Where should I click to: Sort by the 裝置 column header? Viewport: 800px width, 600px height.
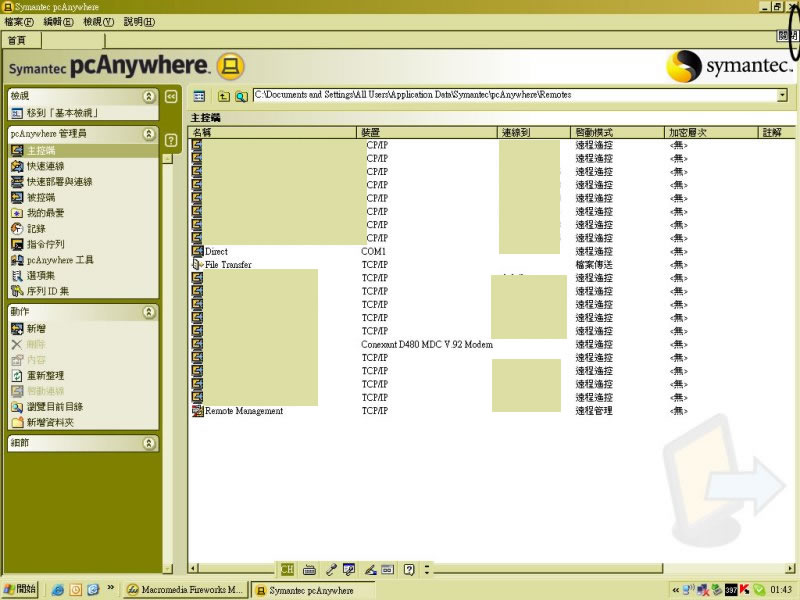click(x=427, y=133)
